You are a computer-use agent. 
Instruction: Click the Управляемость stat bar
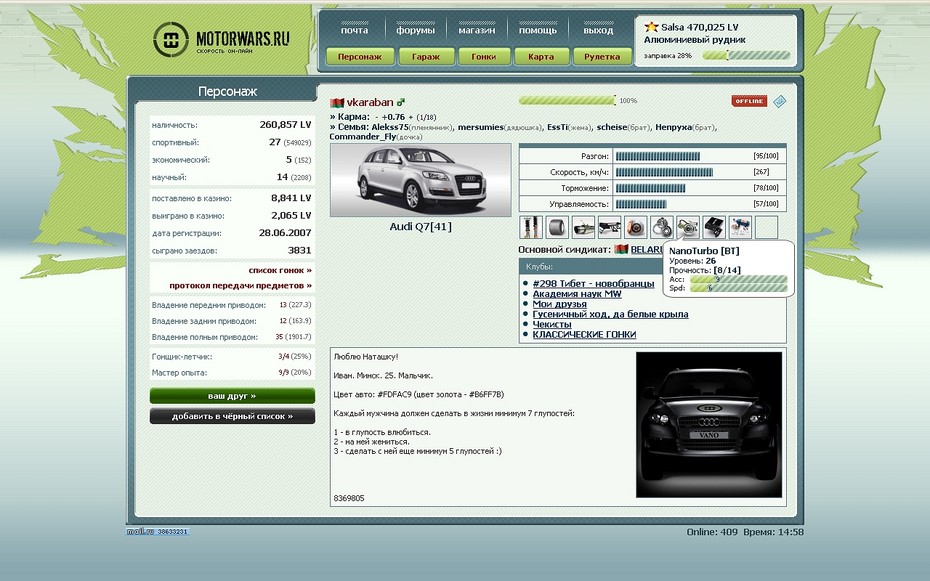pos(641,204)
